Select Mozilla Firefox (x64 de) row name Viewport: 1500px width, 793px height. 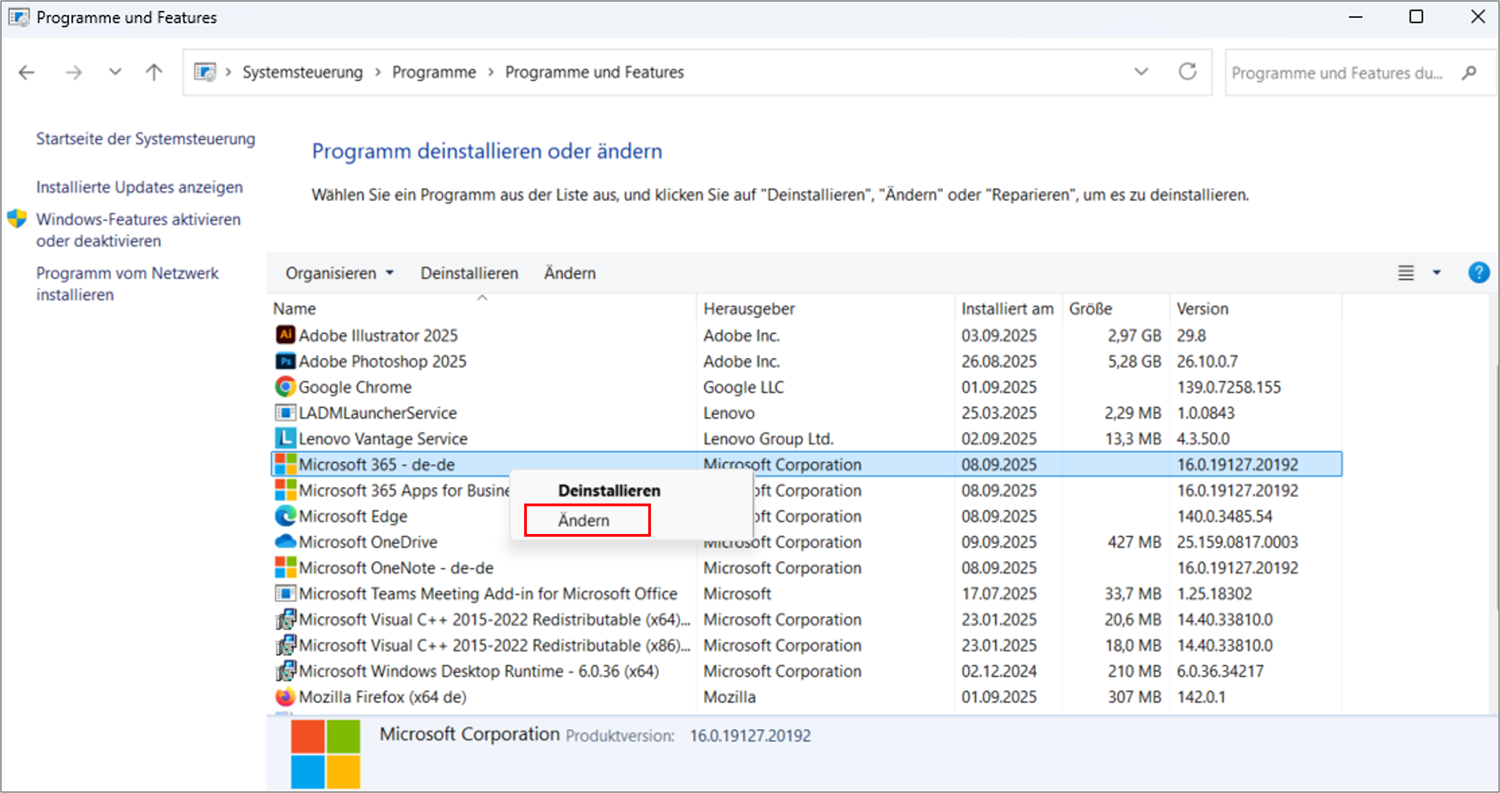[382, 697]
